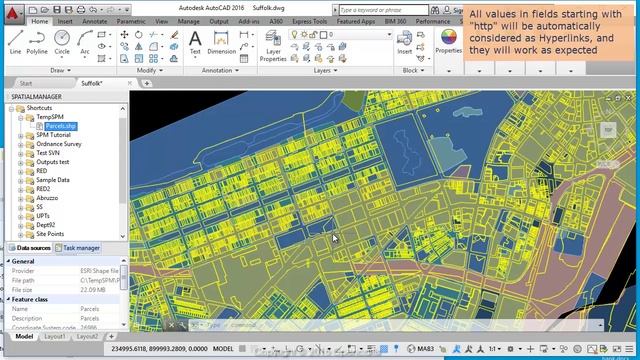Toggle annotation visibility icon in status bar
The width and height of the screenshot is (640, 360).
click(457, 349)
